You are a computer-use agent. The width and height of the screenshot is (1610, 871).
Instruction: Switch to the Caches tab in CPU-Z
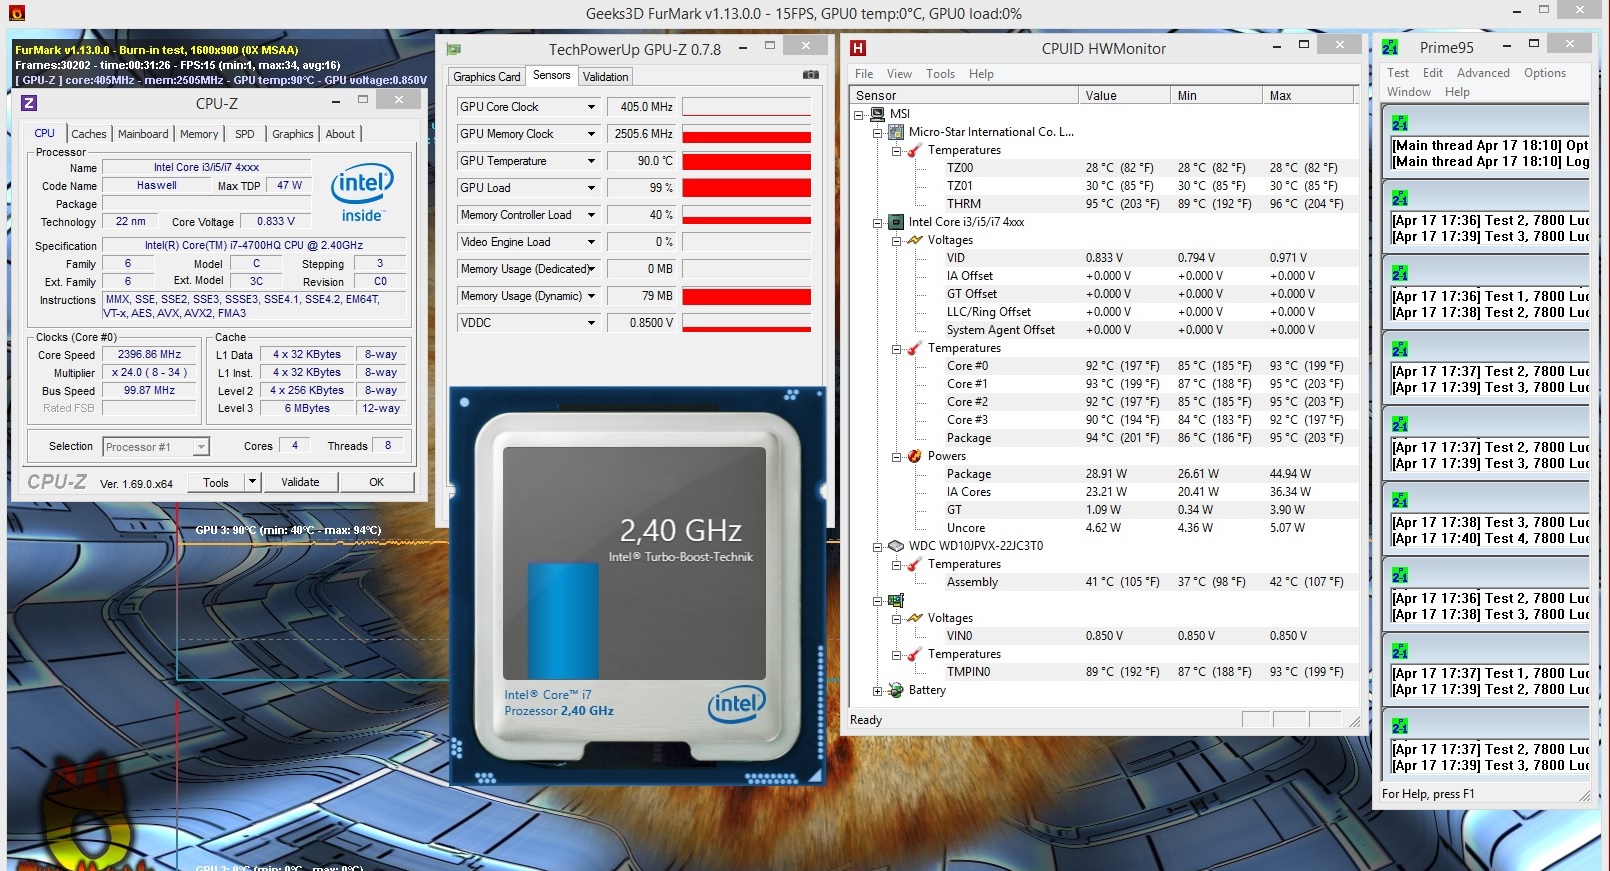(x=88, y=134)
